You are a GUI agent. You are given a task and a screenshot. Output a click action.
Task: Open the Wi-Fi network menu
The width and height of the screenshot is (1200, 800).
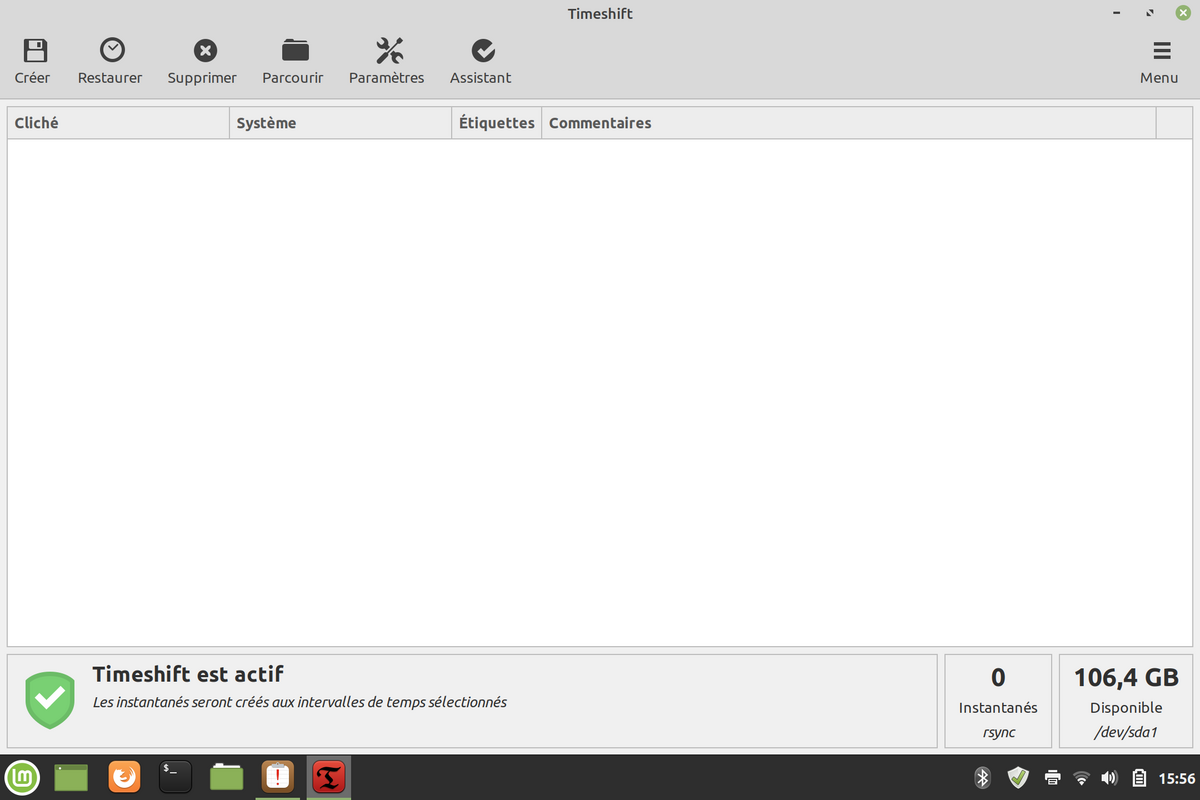(1081, 777)
